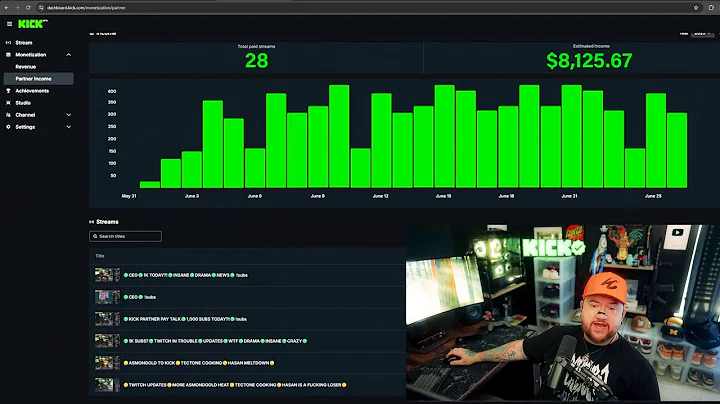The width and height of the screenshot is (720, 404).
Task: Reload the page with the refresh icon
Action: click(28, 8)
